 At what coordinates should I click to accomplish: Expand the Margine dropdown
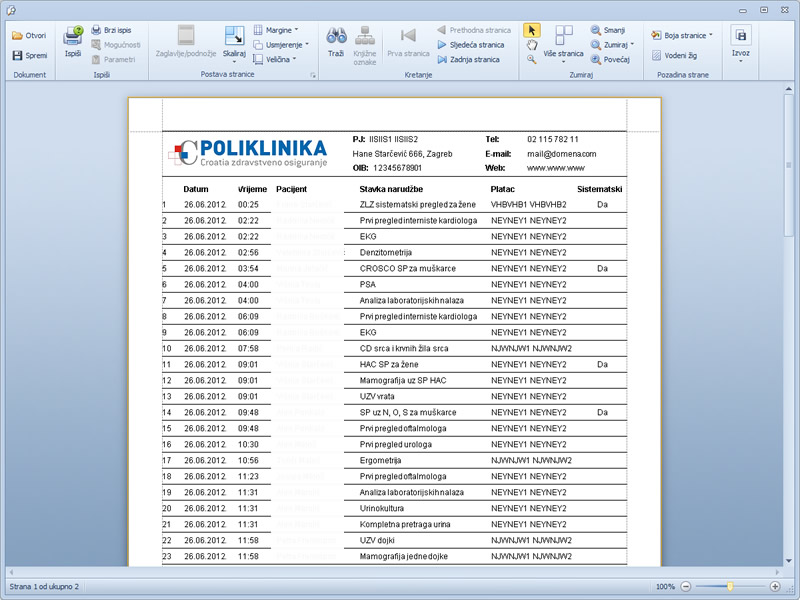pyautogui.click(x=276, y=30)
